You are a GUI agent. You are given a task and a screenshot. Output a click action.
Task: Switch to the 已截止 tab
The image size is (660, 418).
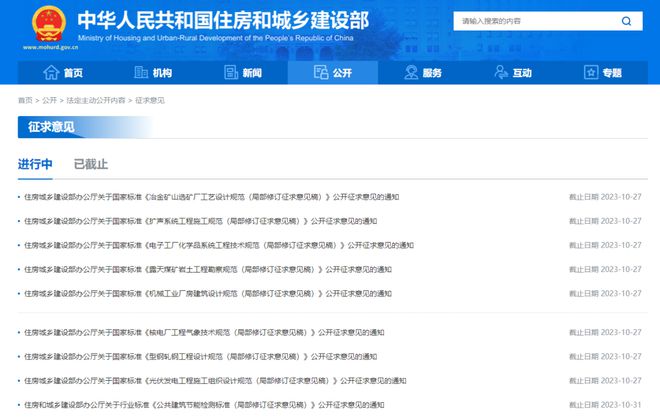[x=90, y=164]
